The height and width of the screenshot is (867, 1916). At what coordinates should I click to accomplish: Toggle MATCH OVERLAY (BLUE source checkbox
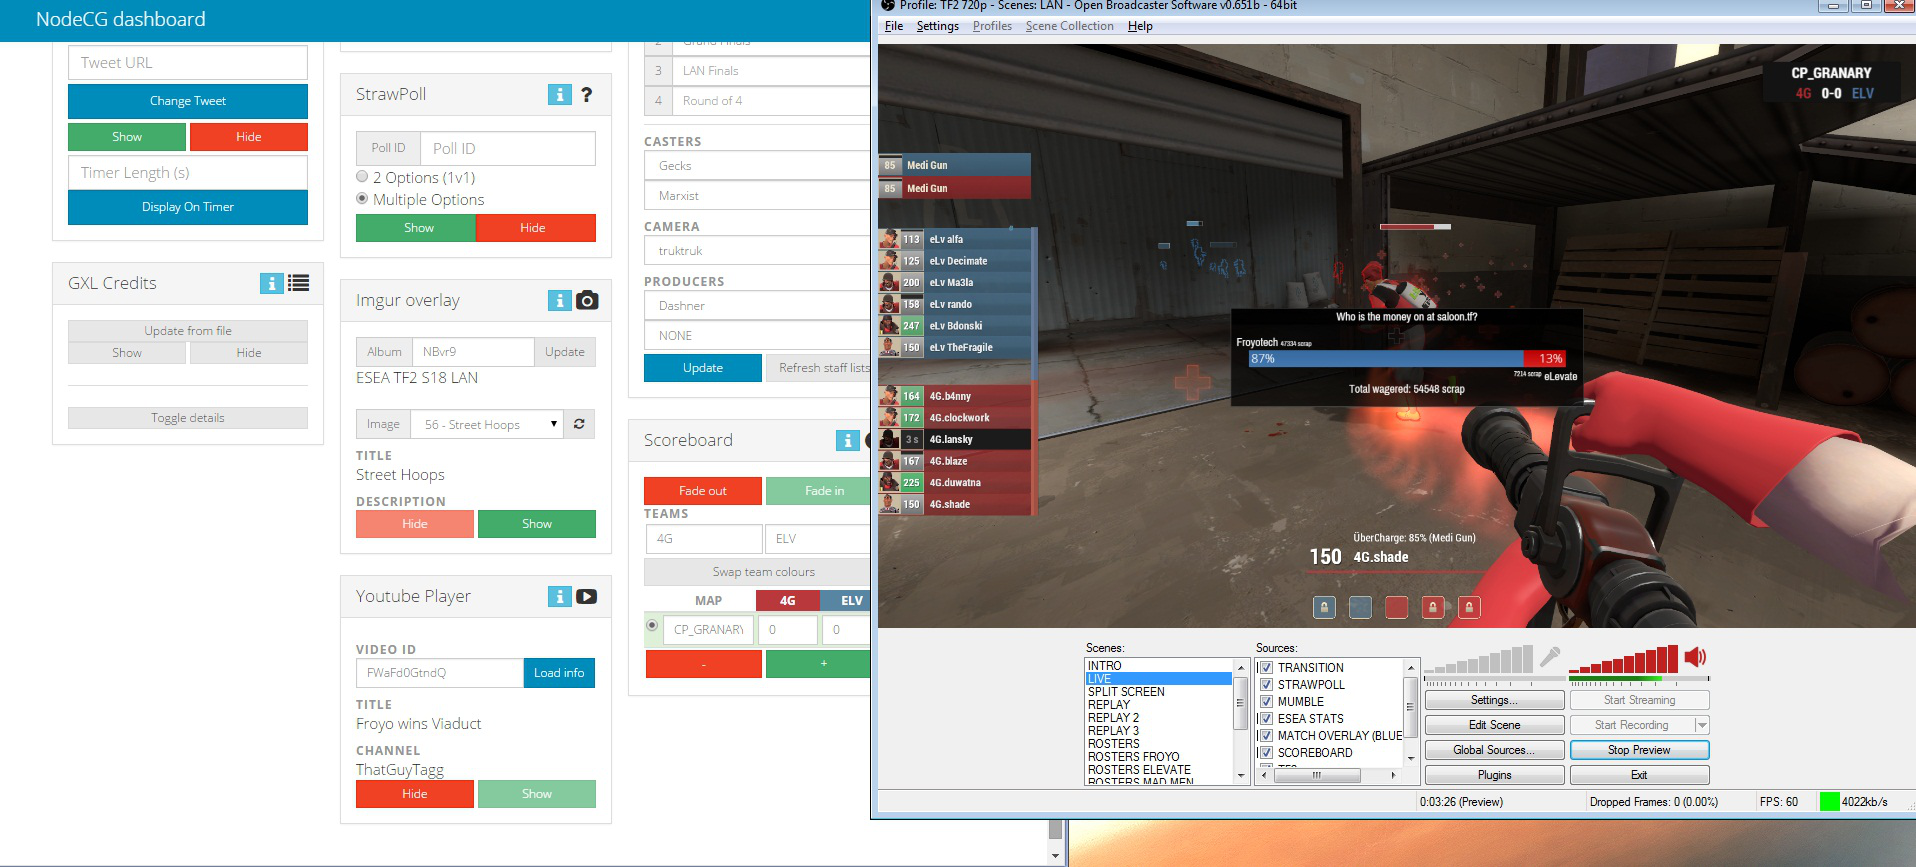coord(1266,736)
